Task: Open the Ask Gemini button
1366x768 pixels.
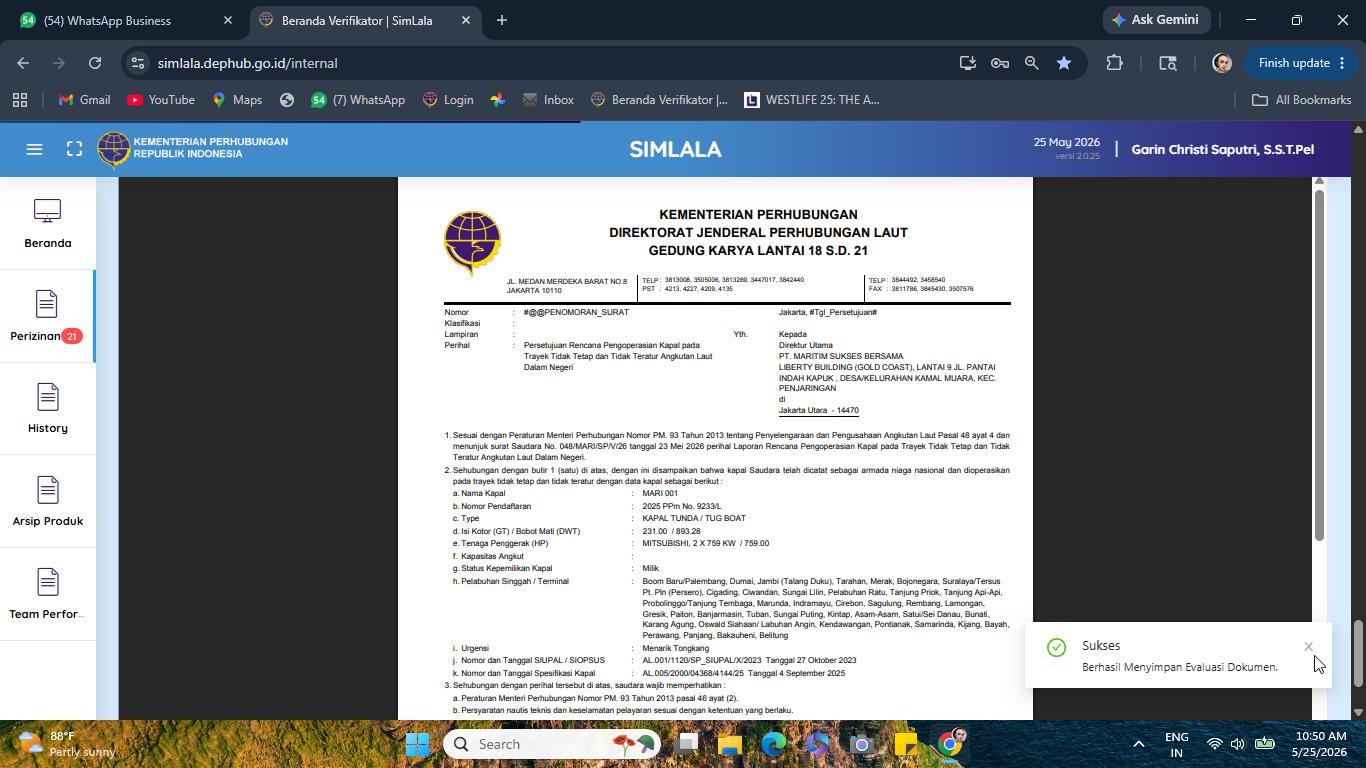Action: click(x=1157, y=20)
